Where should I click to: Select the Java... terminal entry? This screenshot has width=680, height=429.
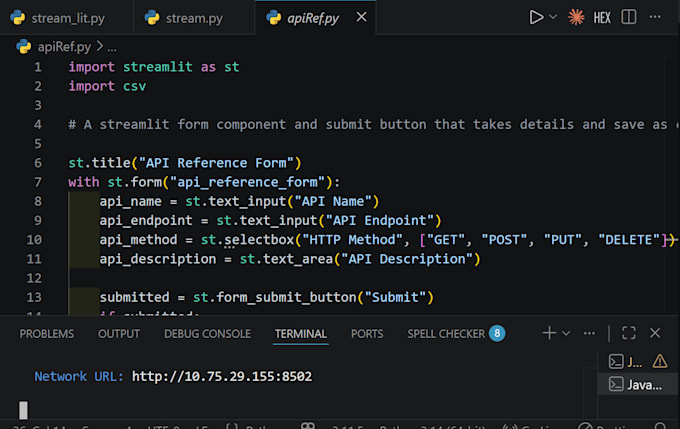[636, 385]
